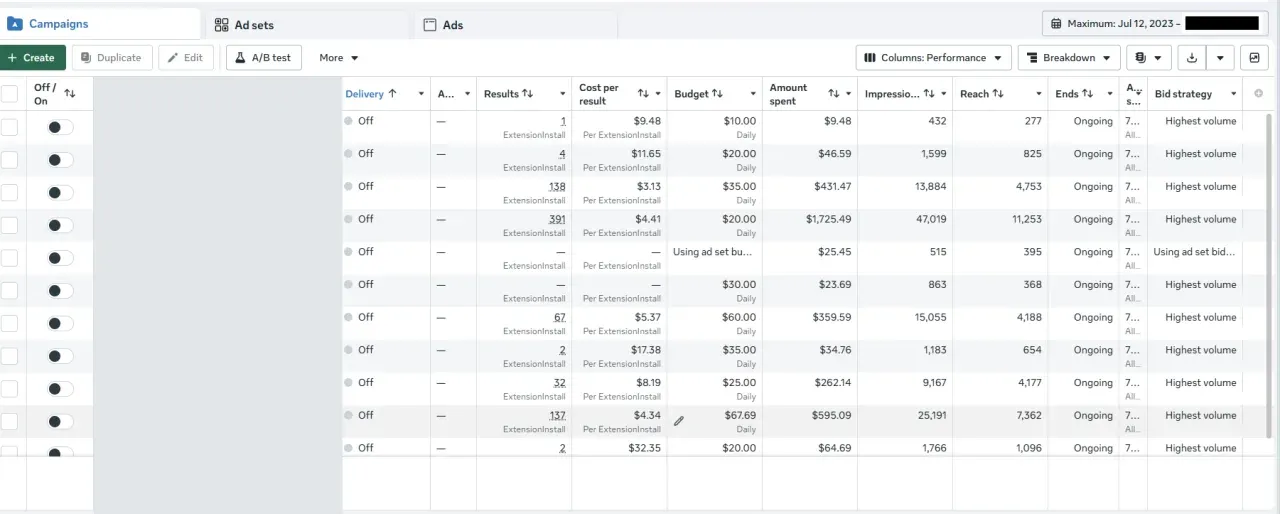
Task: Click the green Create button
Action: tap(33, 58)
